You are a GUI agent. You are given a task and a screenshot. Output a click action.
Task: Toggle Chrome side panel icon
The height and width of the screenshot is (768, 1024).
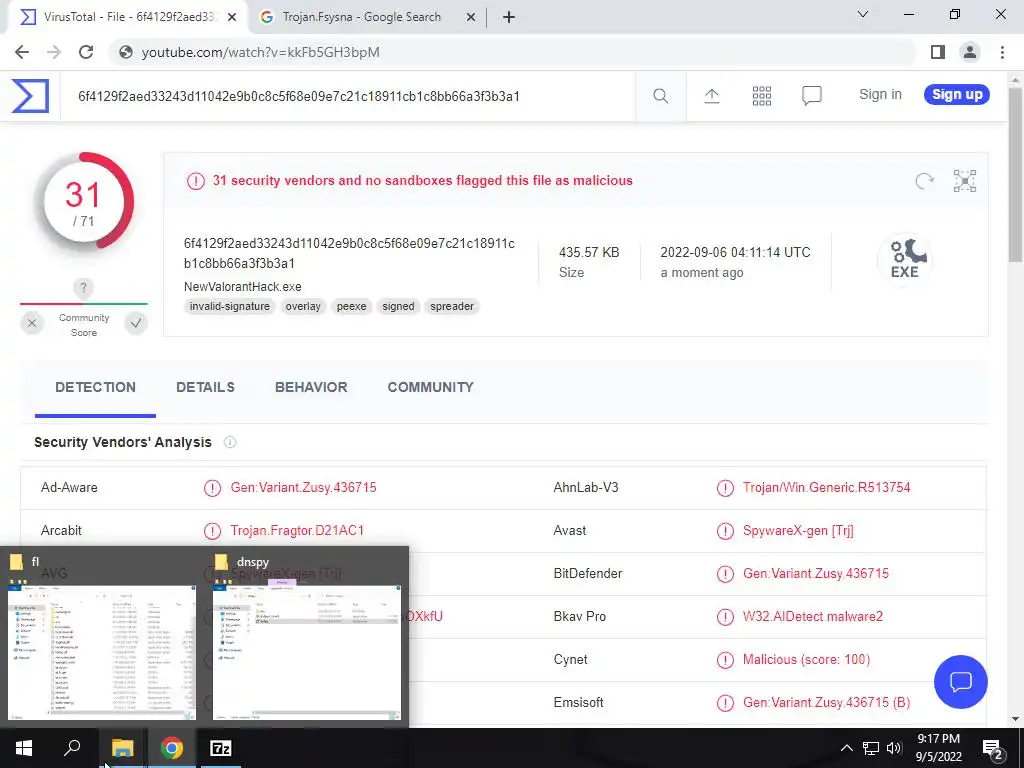pyautogui.click(x=938, y=52)
